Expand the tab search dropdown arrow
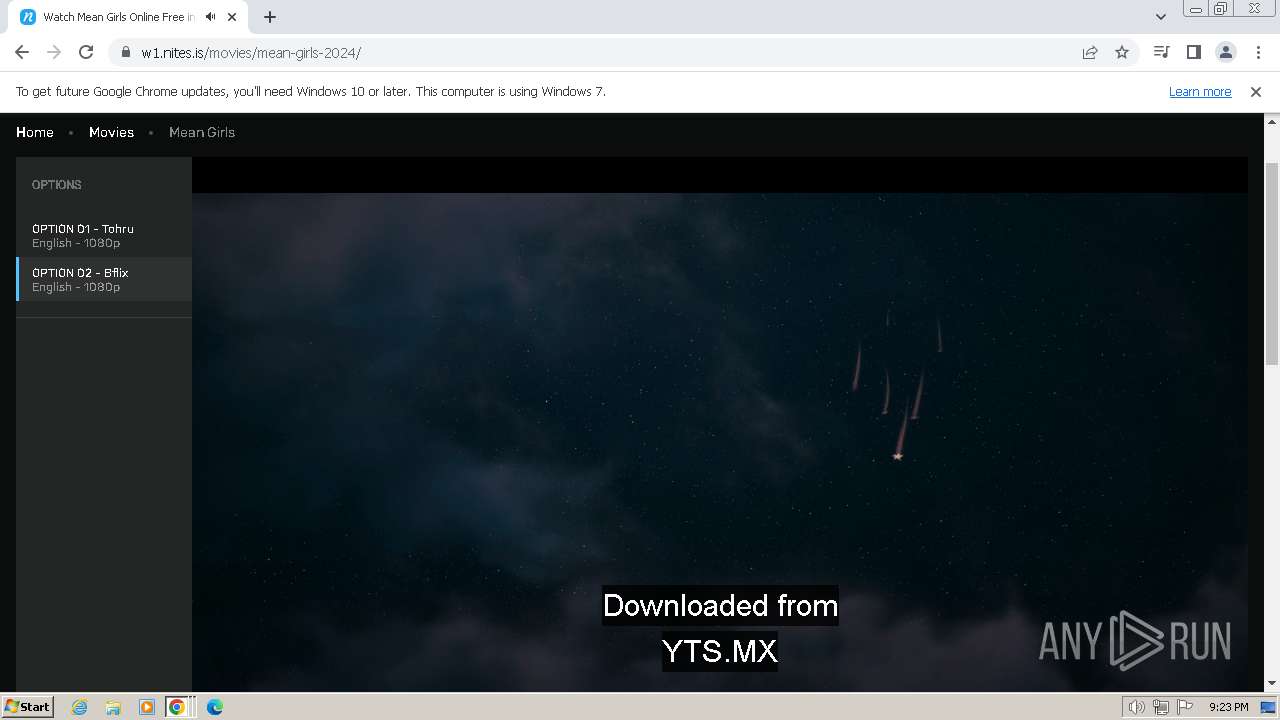The height and width of the screenshot is (720, 1280). 1161,17
